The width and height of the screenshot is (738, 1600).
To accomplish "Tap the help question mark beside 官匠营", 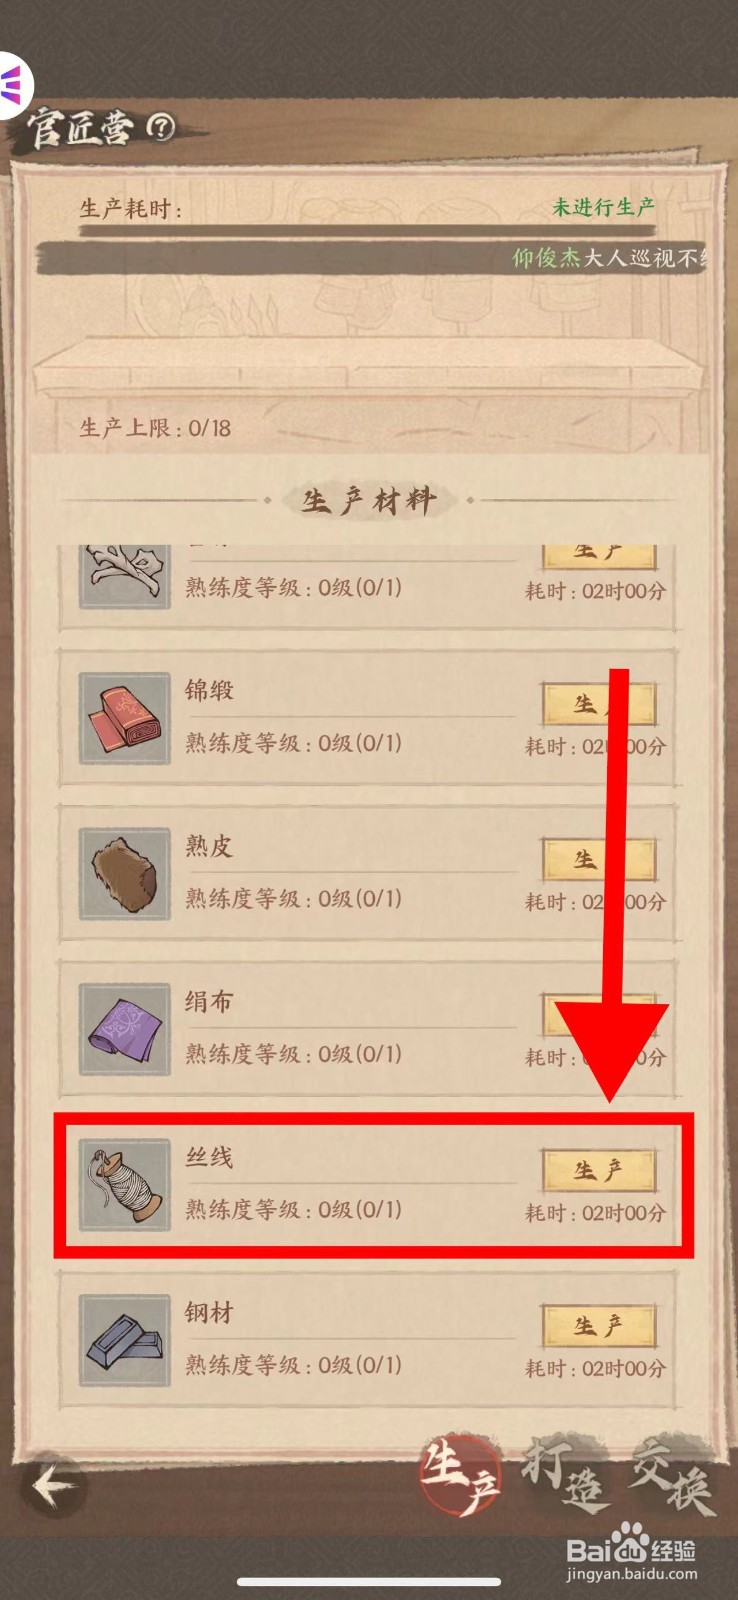I will 160,127.
